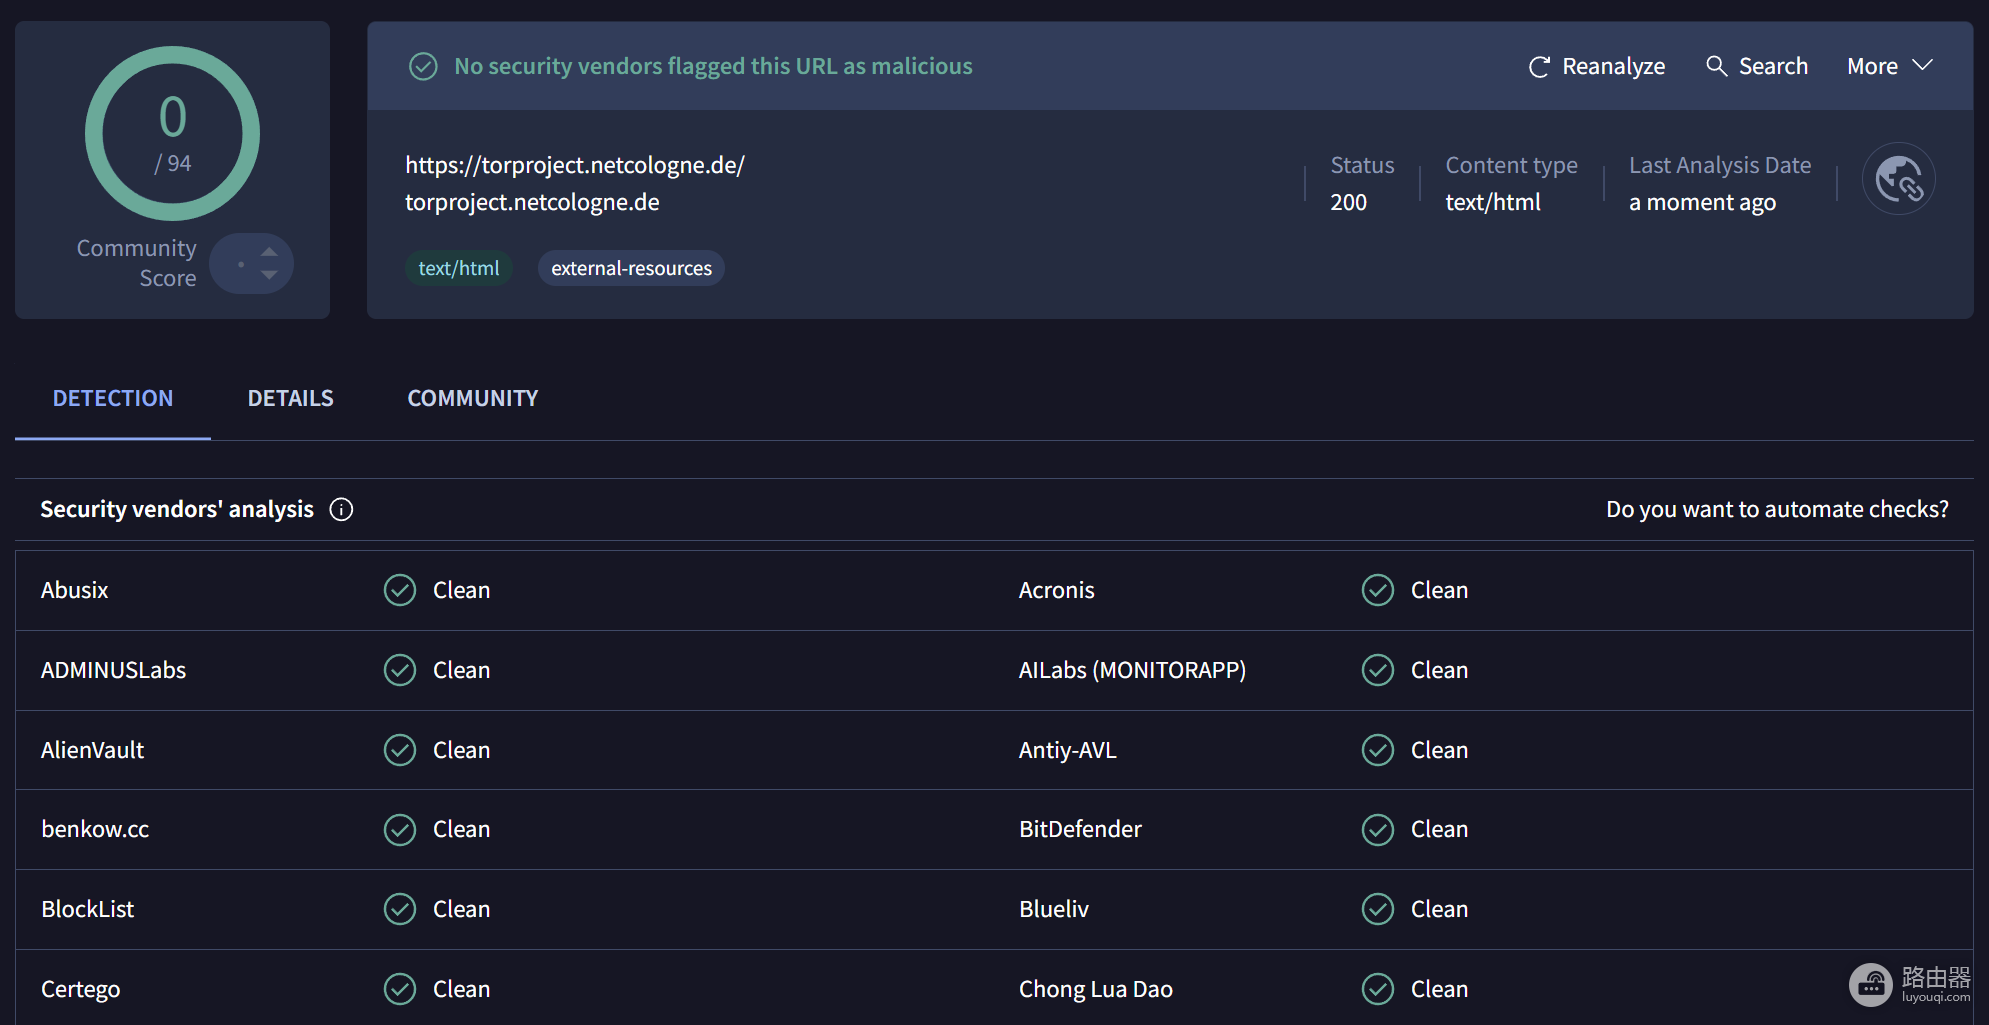This screenshot has height=1025, width=1989.
Task: Click the AlienVault vendor name
Action: 92,750
